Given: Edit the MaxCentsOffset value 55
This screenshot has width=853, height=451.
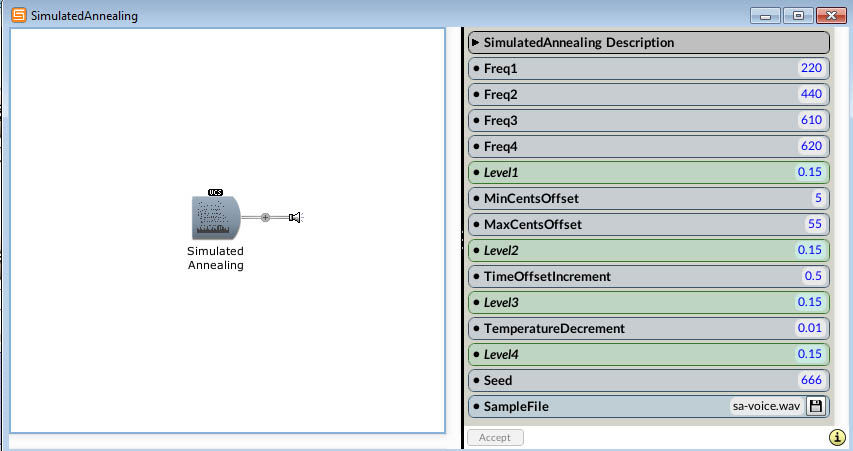Looking at the screenshot, I should click(814, 224).
